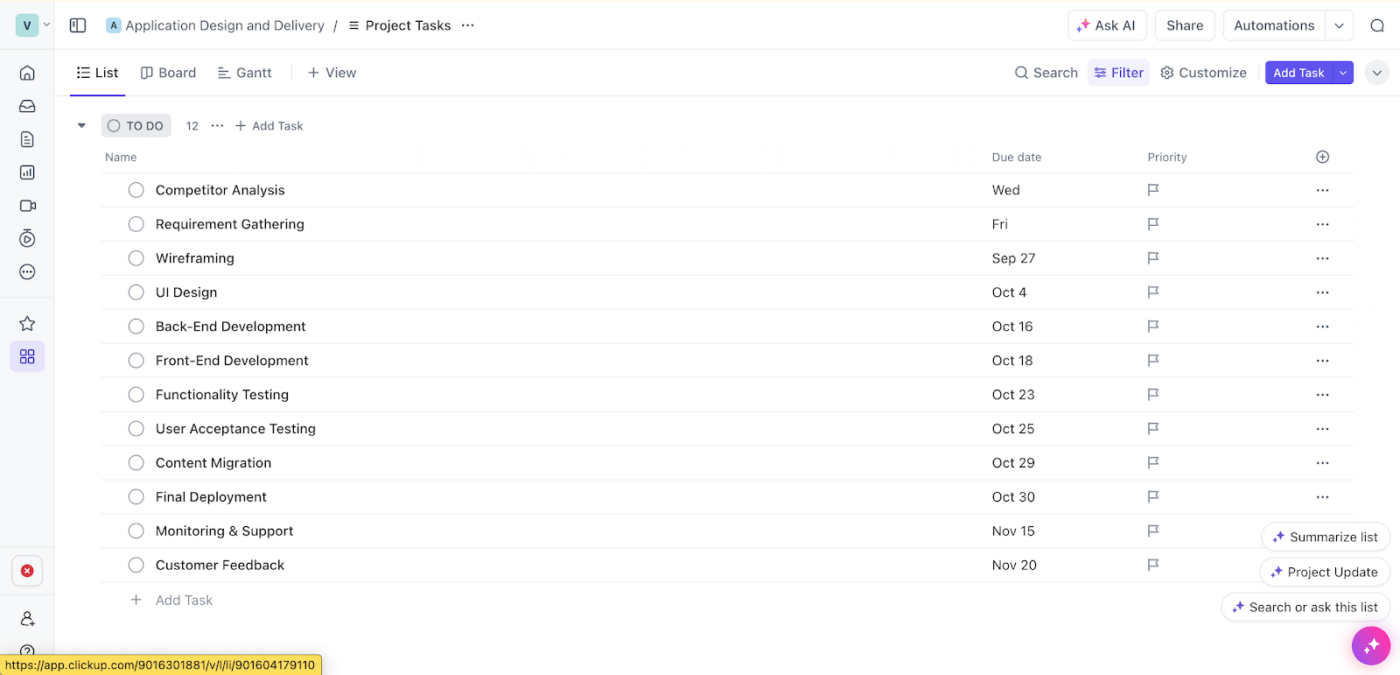Open the Automations dropdown chevron
Image resolution: width=1400 pixels, height=675 pixels.
coord(1339,26)
